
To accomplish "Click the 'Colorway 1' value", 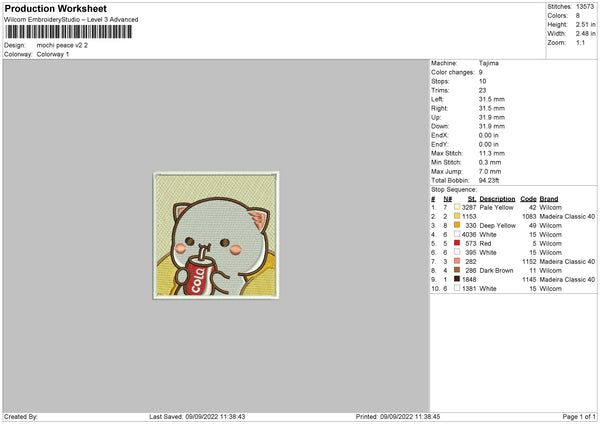I will (x=53, y=54).
